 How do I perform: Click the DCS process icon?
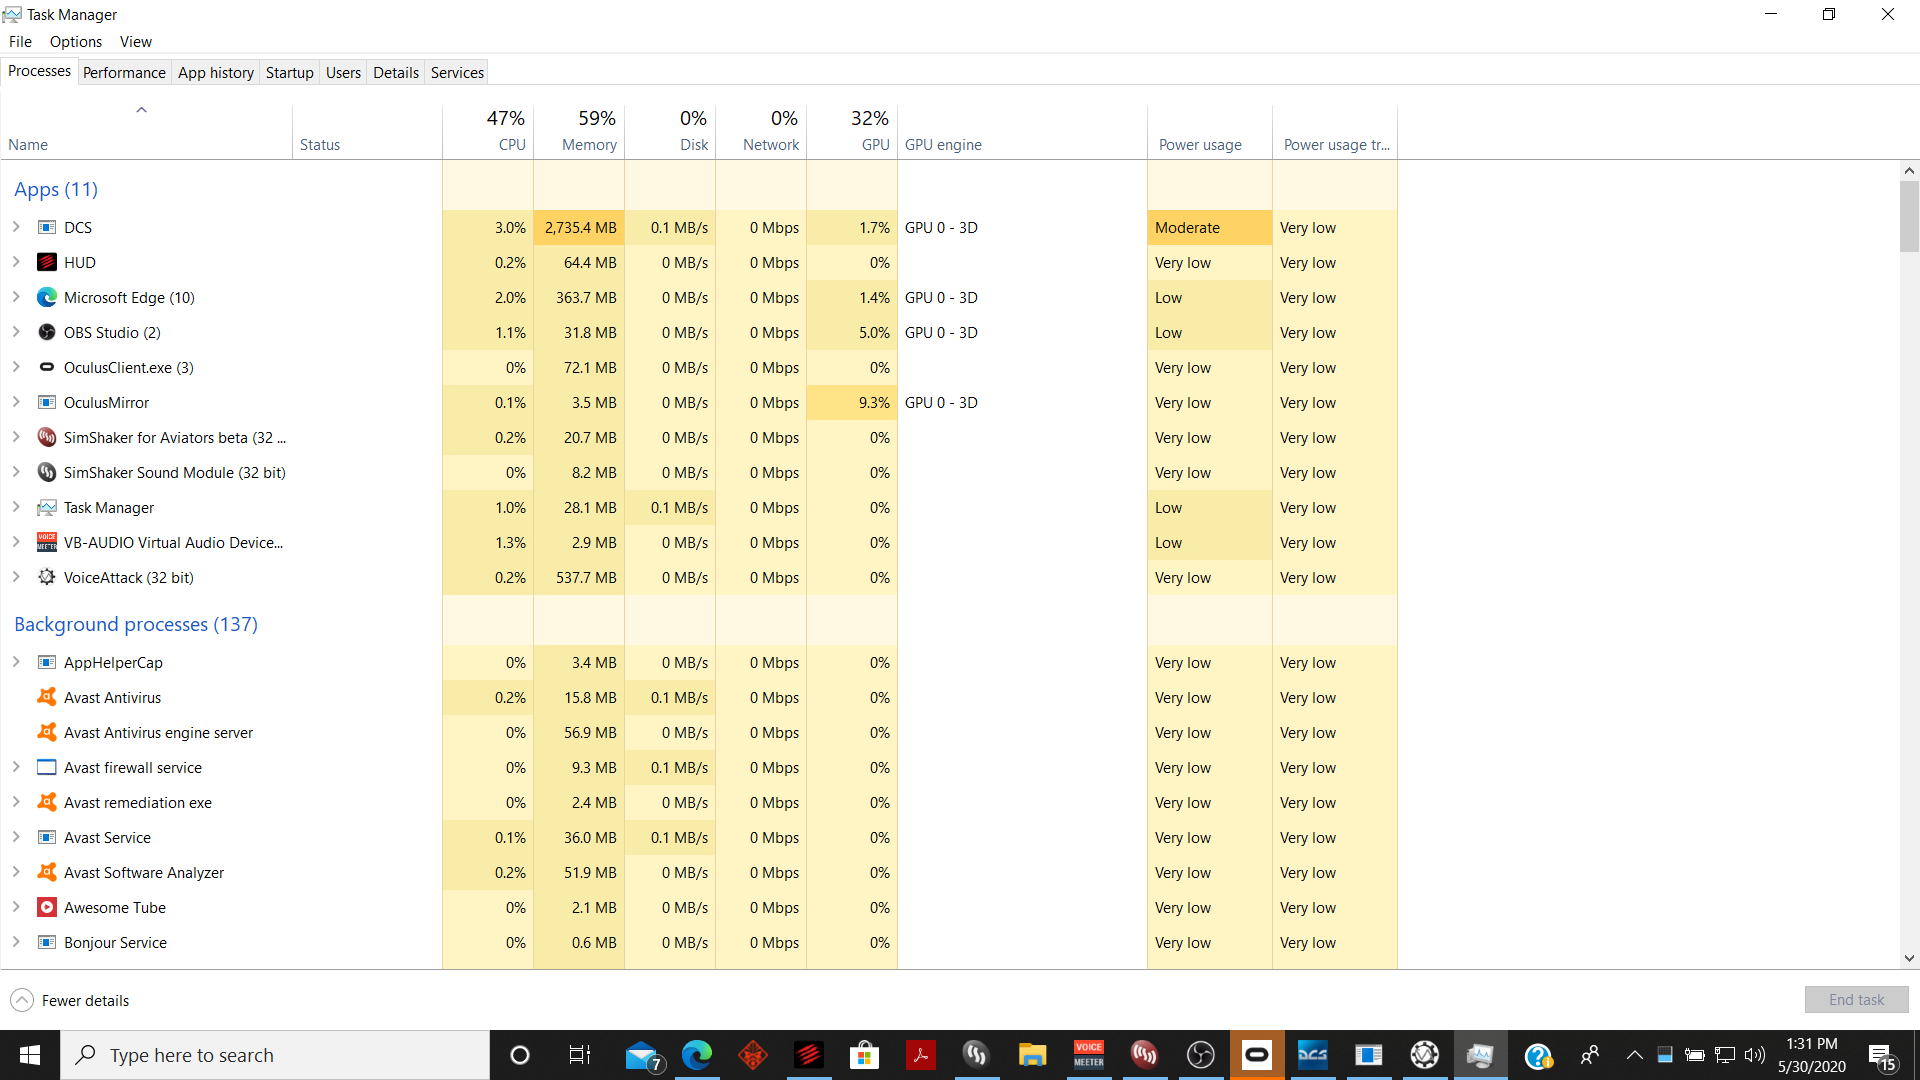pyautogui.click(x=47, y=228)
